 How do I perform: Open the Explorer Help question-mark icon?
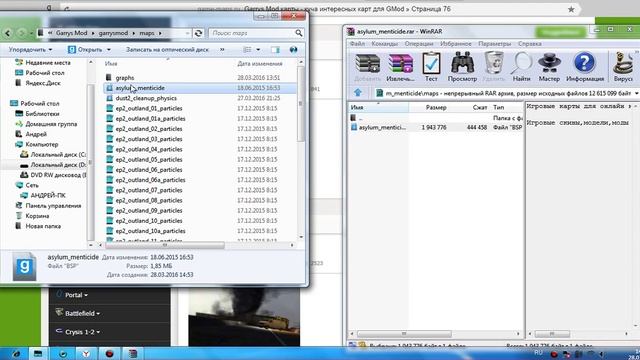(x=293, y=50)
